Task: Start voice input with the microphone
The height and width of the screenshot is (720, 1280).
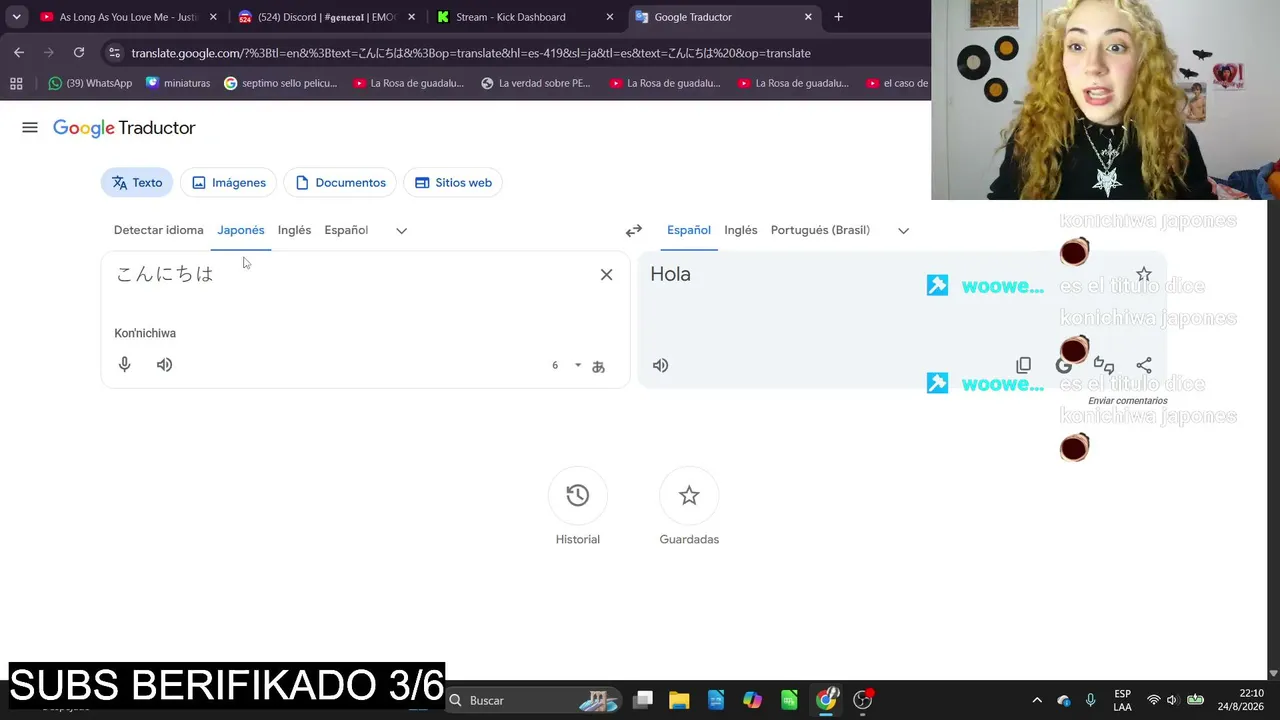Action: 125,365
